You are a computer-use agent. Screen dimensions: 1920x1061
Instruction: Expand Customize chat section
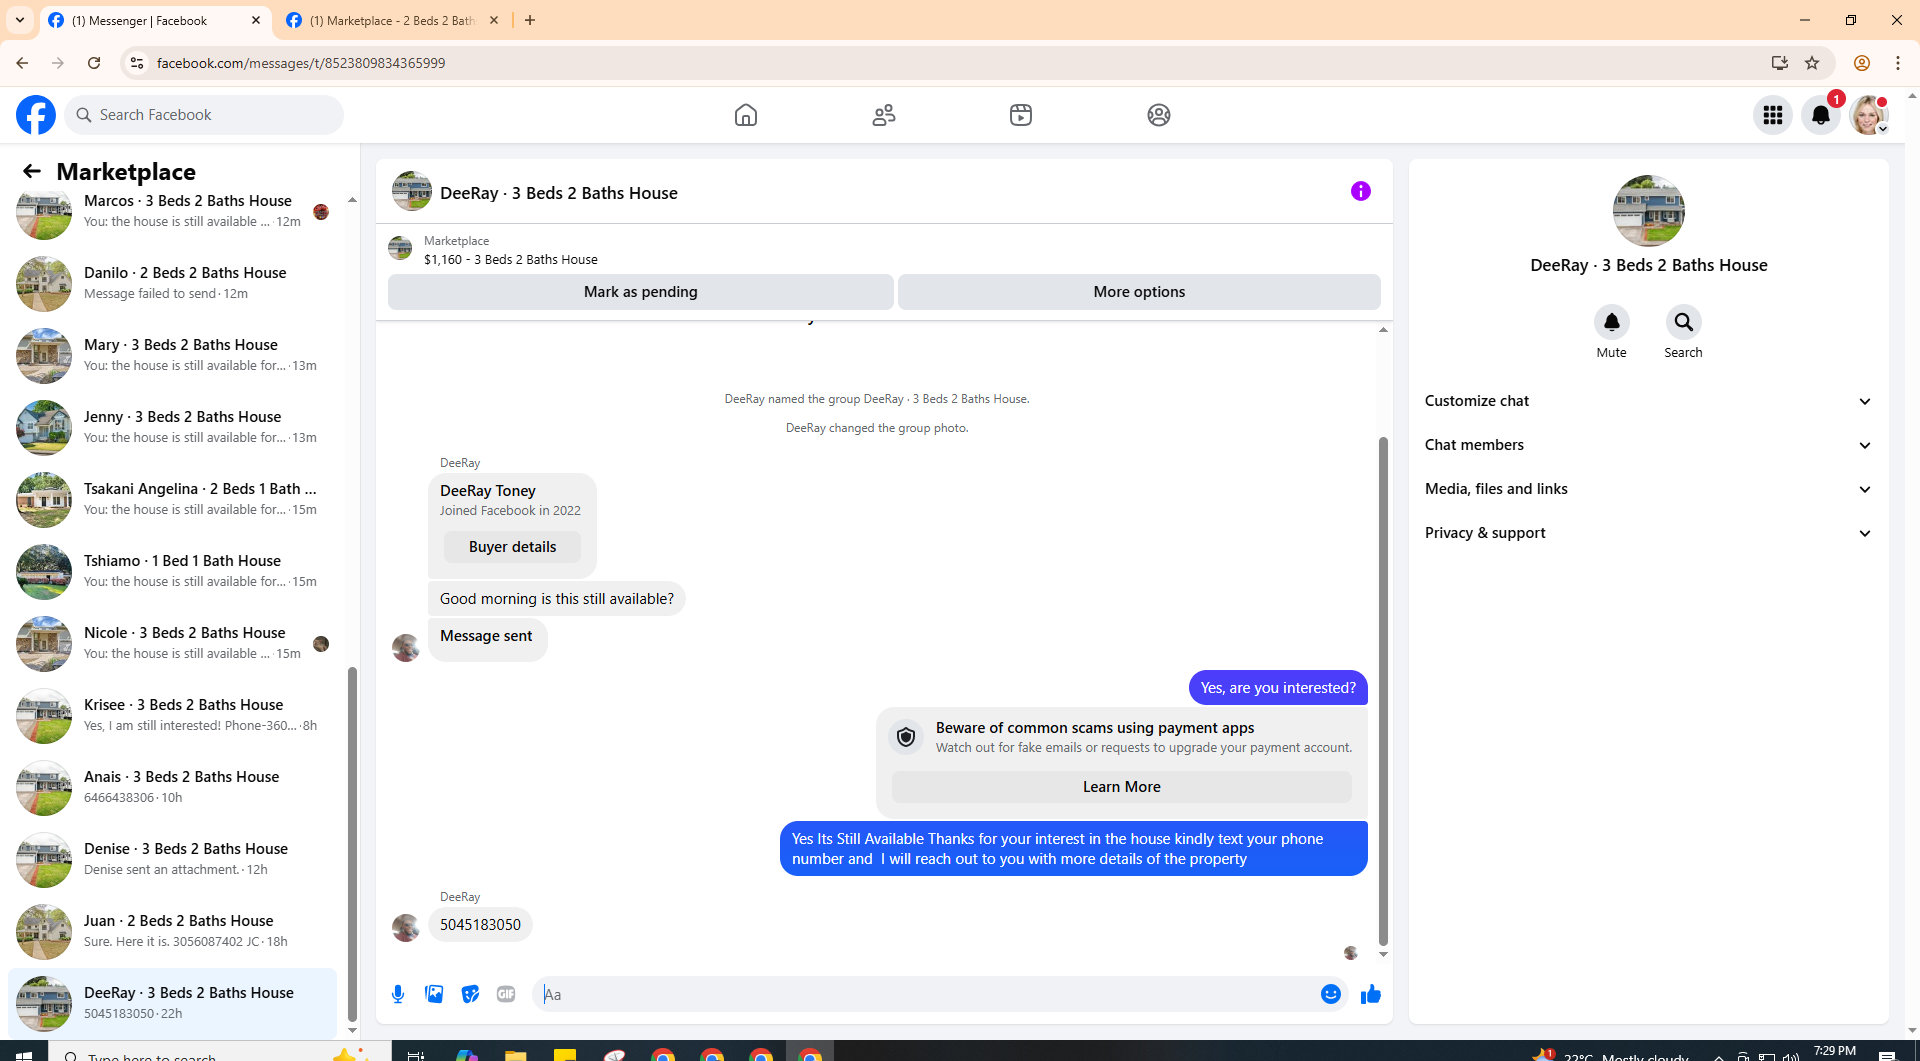[1649, 401]
